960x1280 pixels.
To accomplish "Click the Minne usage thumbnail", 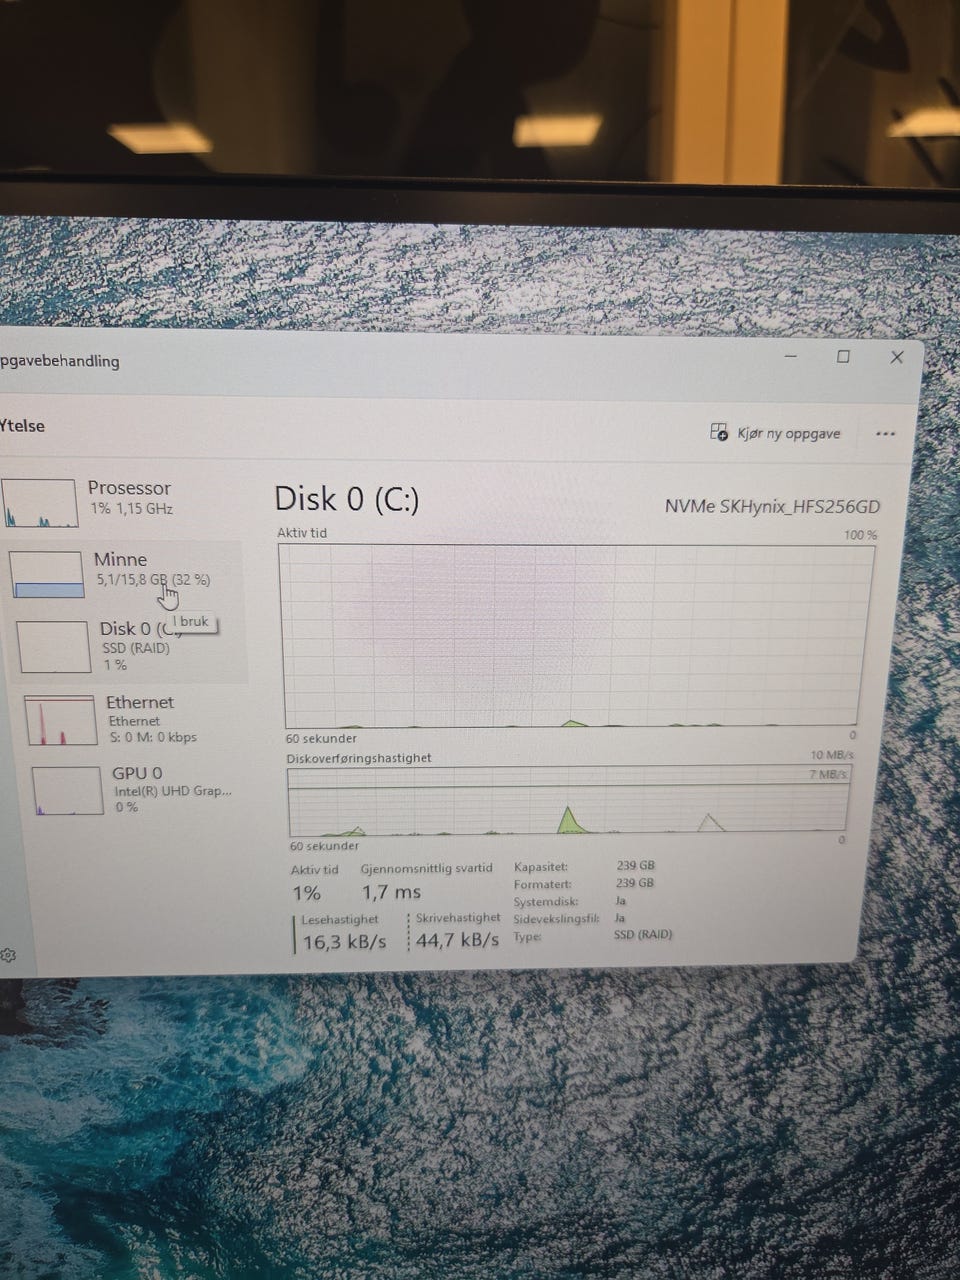I will (x=46, y=574).
